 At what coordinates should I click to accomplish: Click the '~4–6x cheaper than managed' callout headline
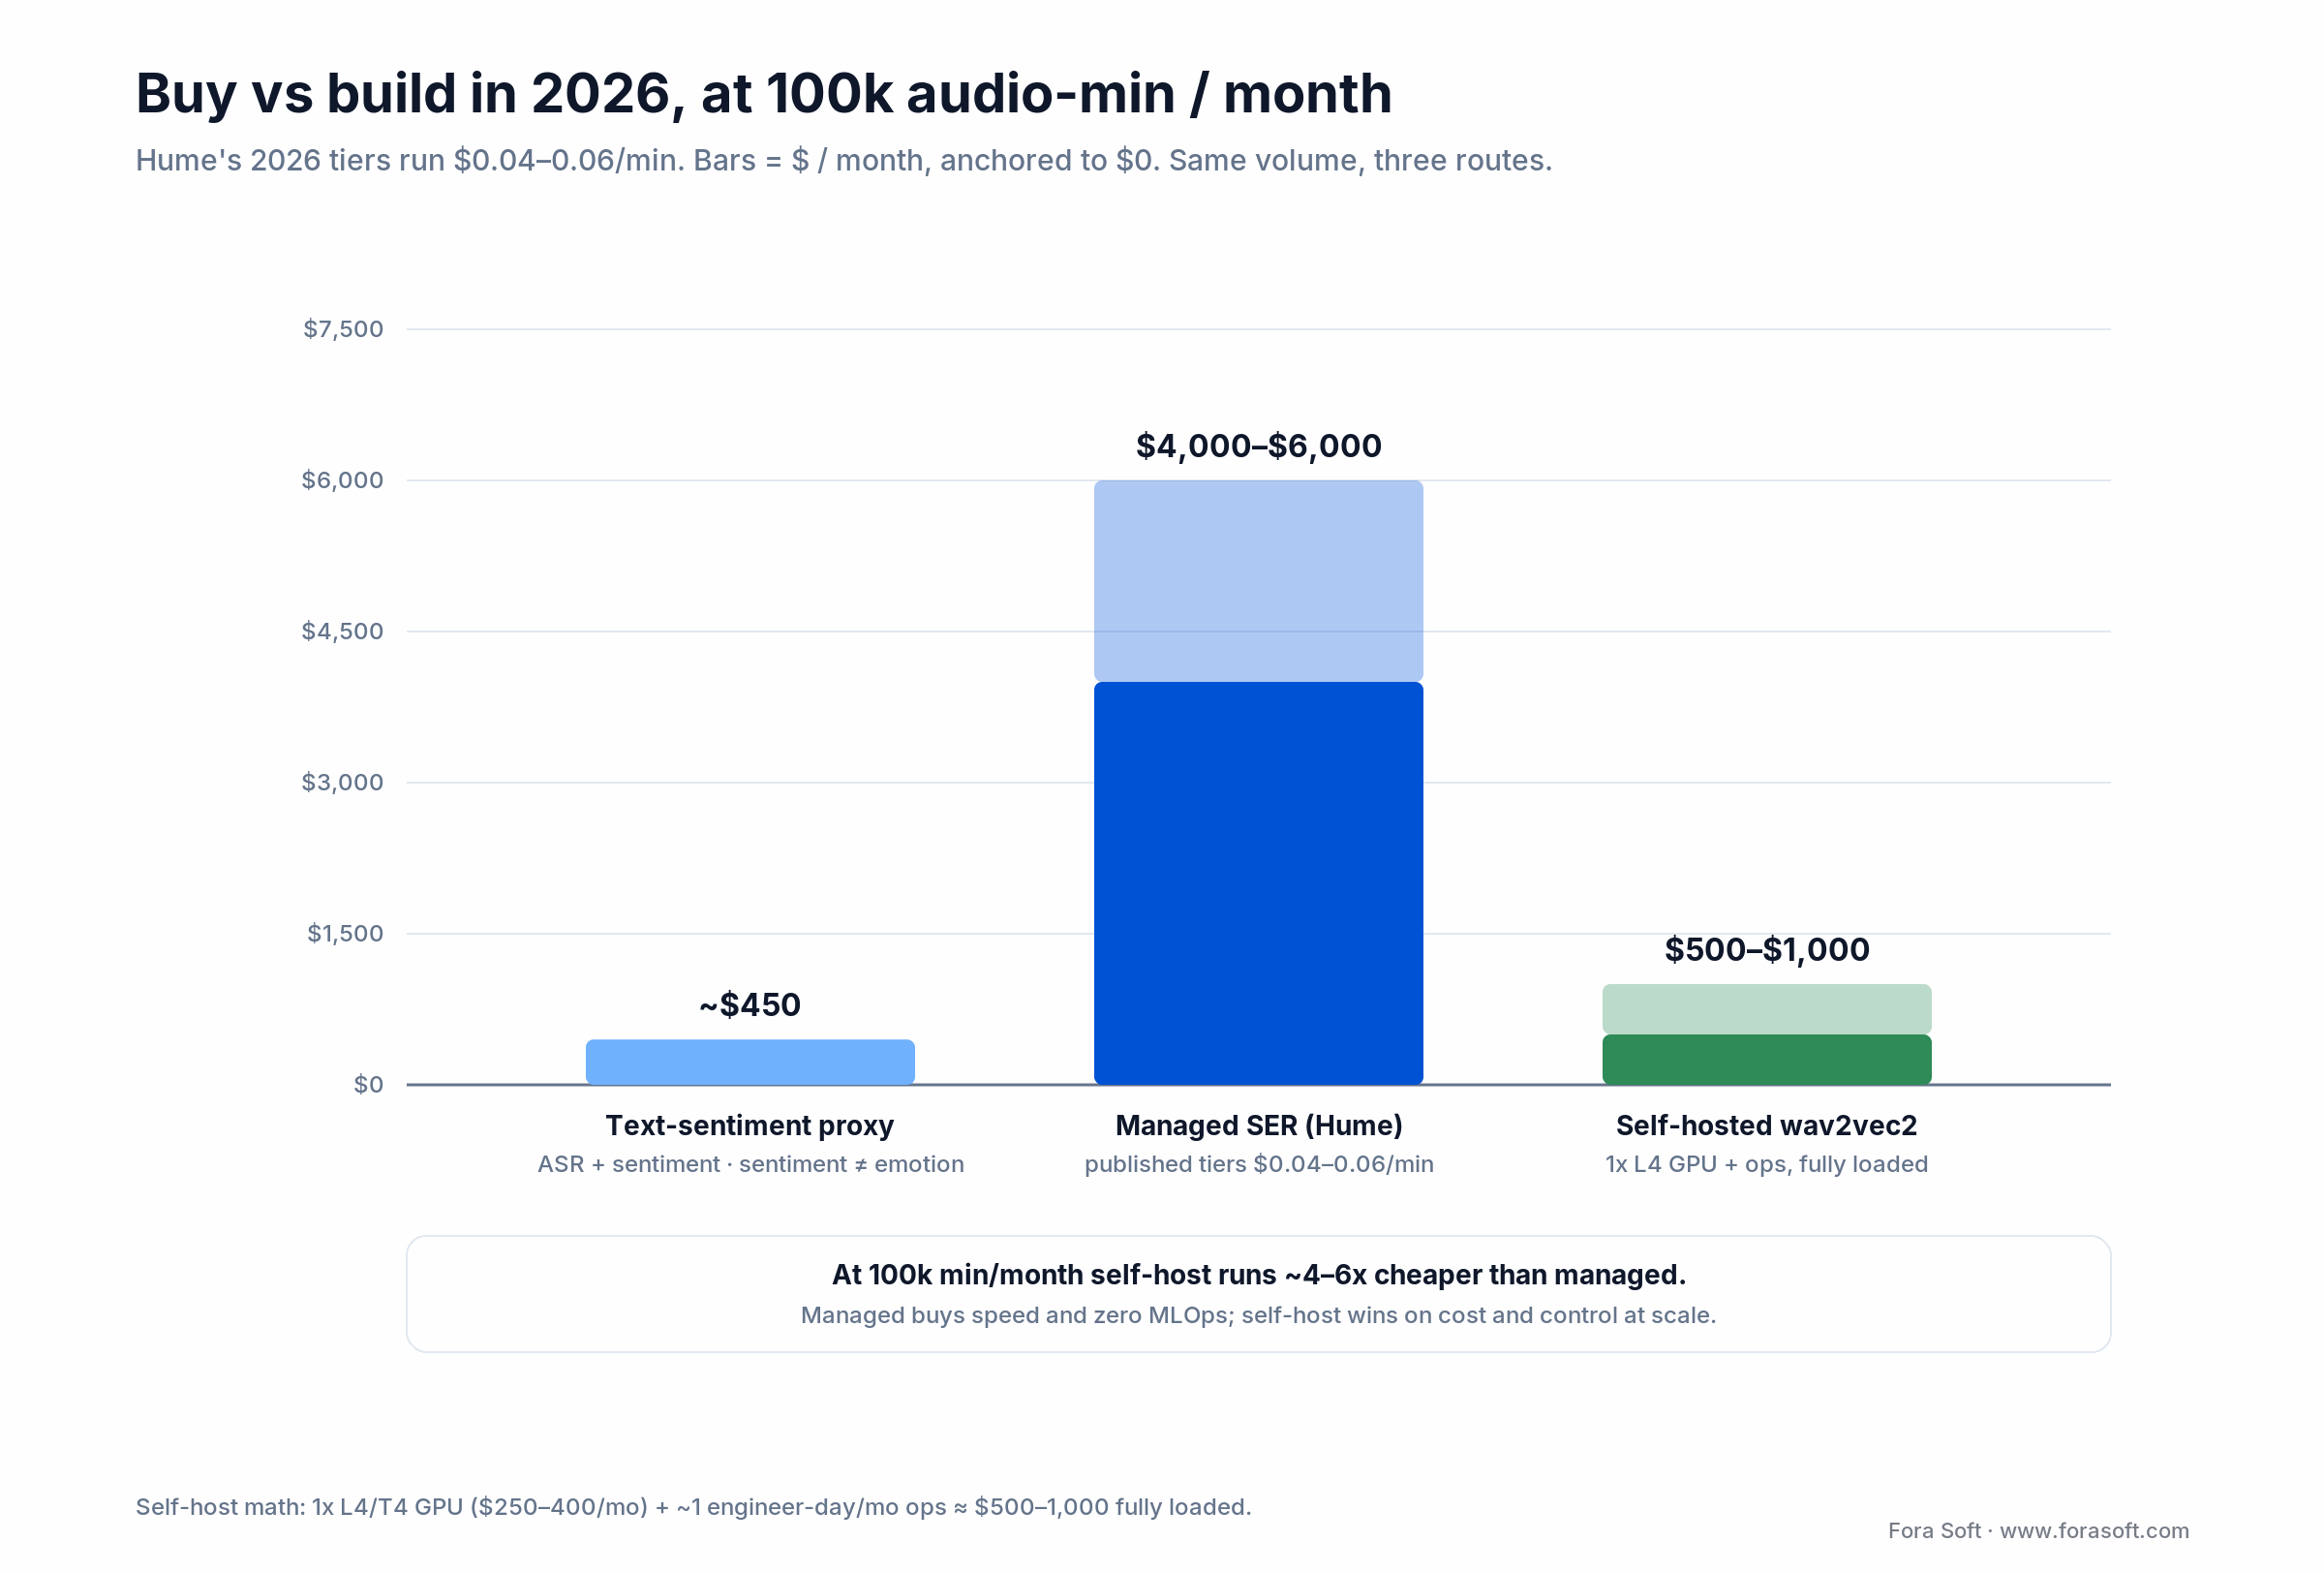pyautogui.click(x=1258, y=1275)
